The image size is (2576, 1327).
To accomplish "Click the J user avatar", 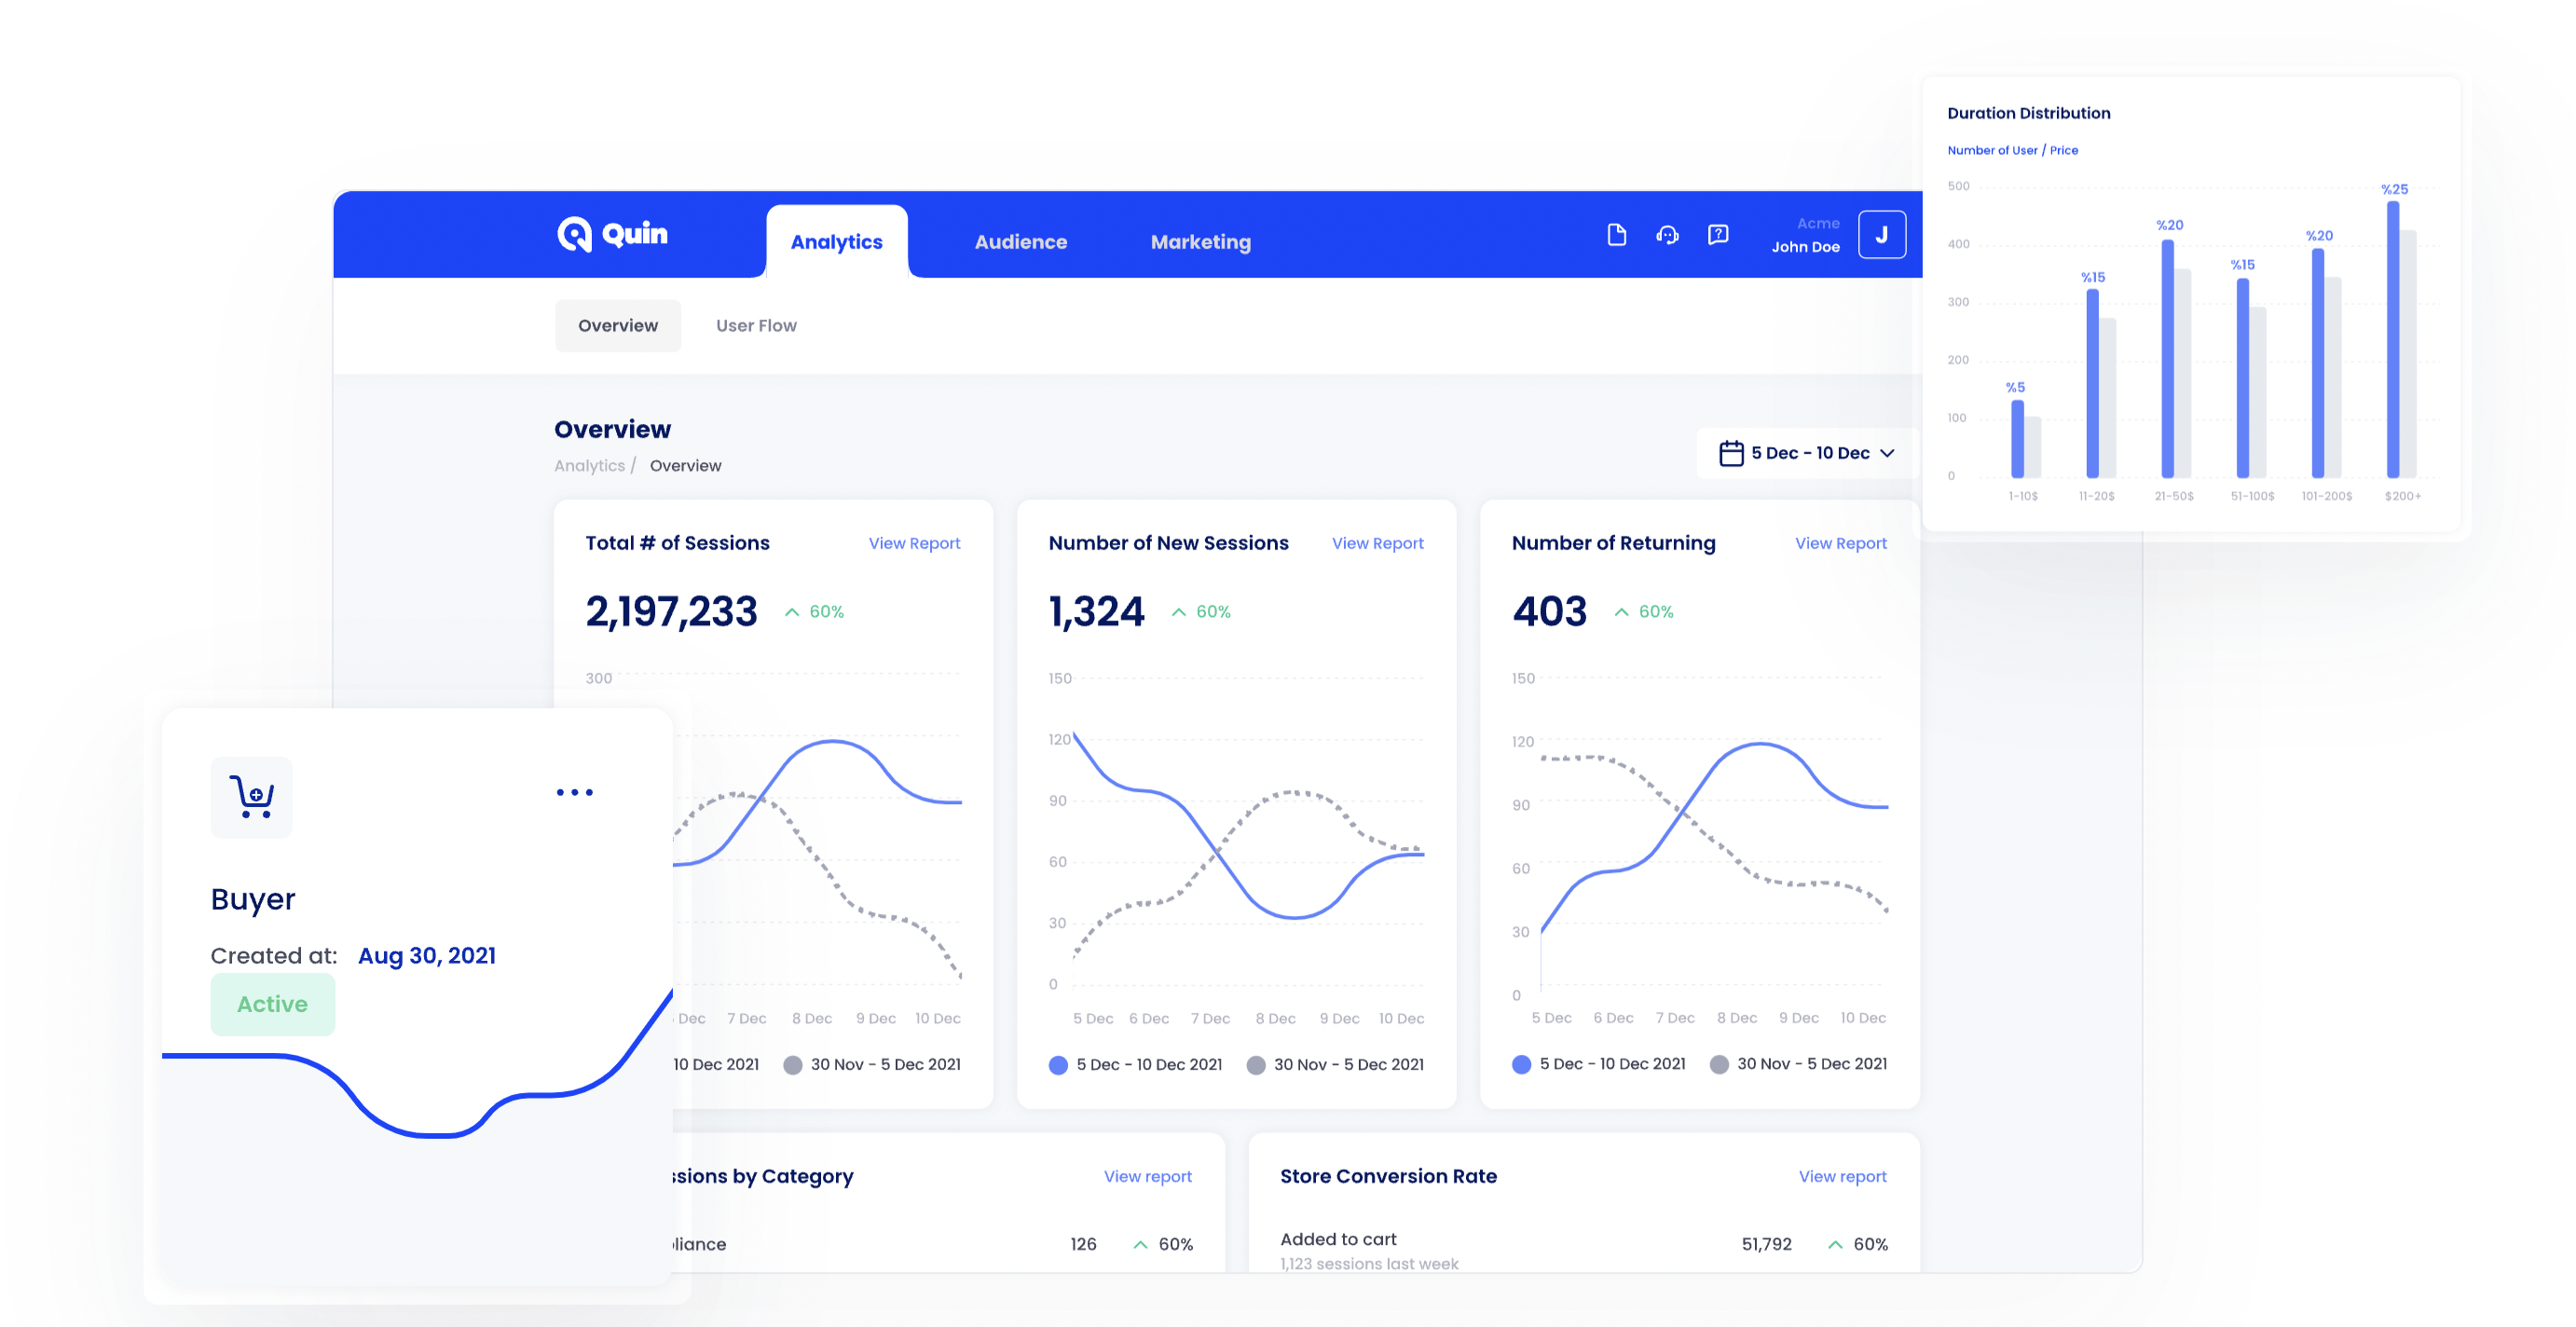I will click(1881, 235).
